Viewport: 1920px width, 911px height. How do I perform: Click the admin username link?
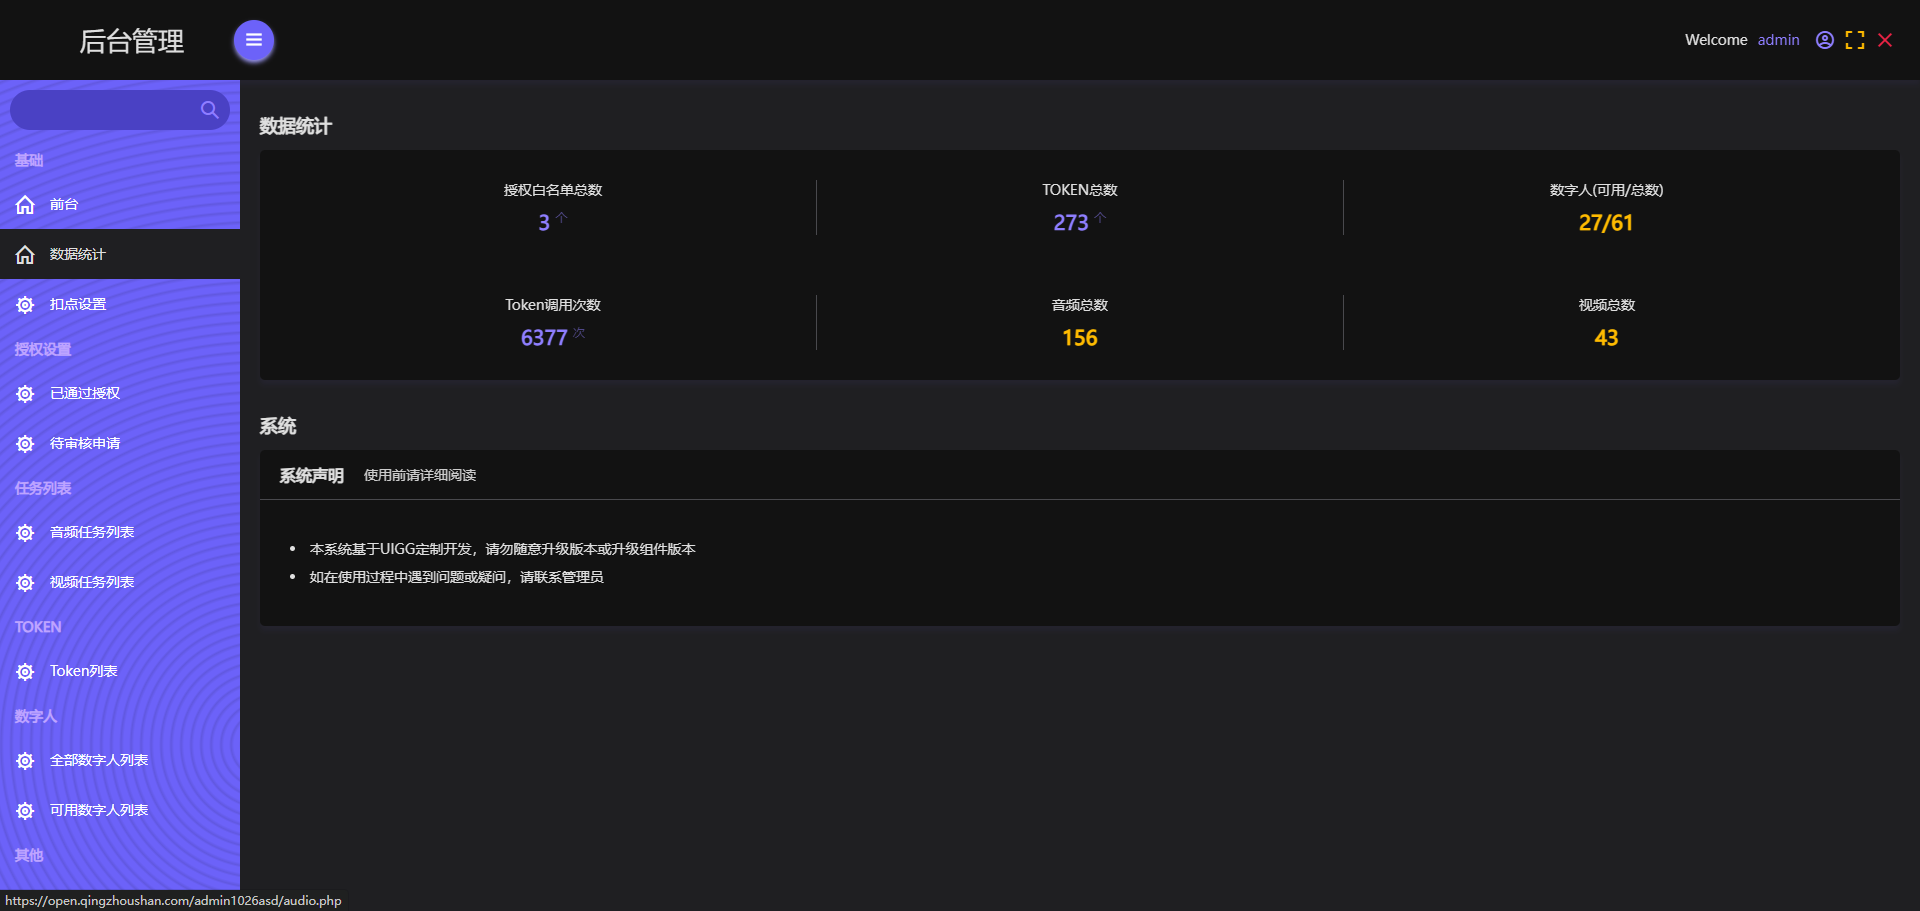pyautogui.click(x=1778, y=40)
